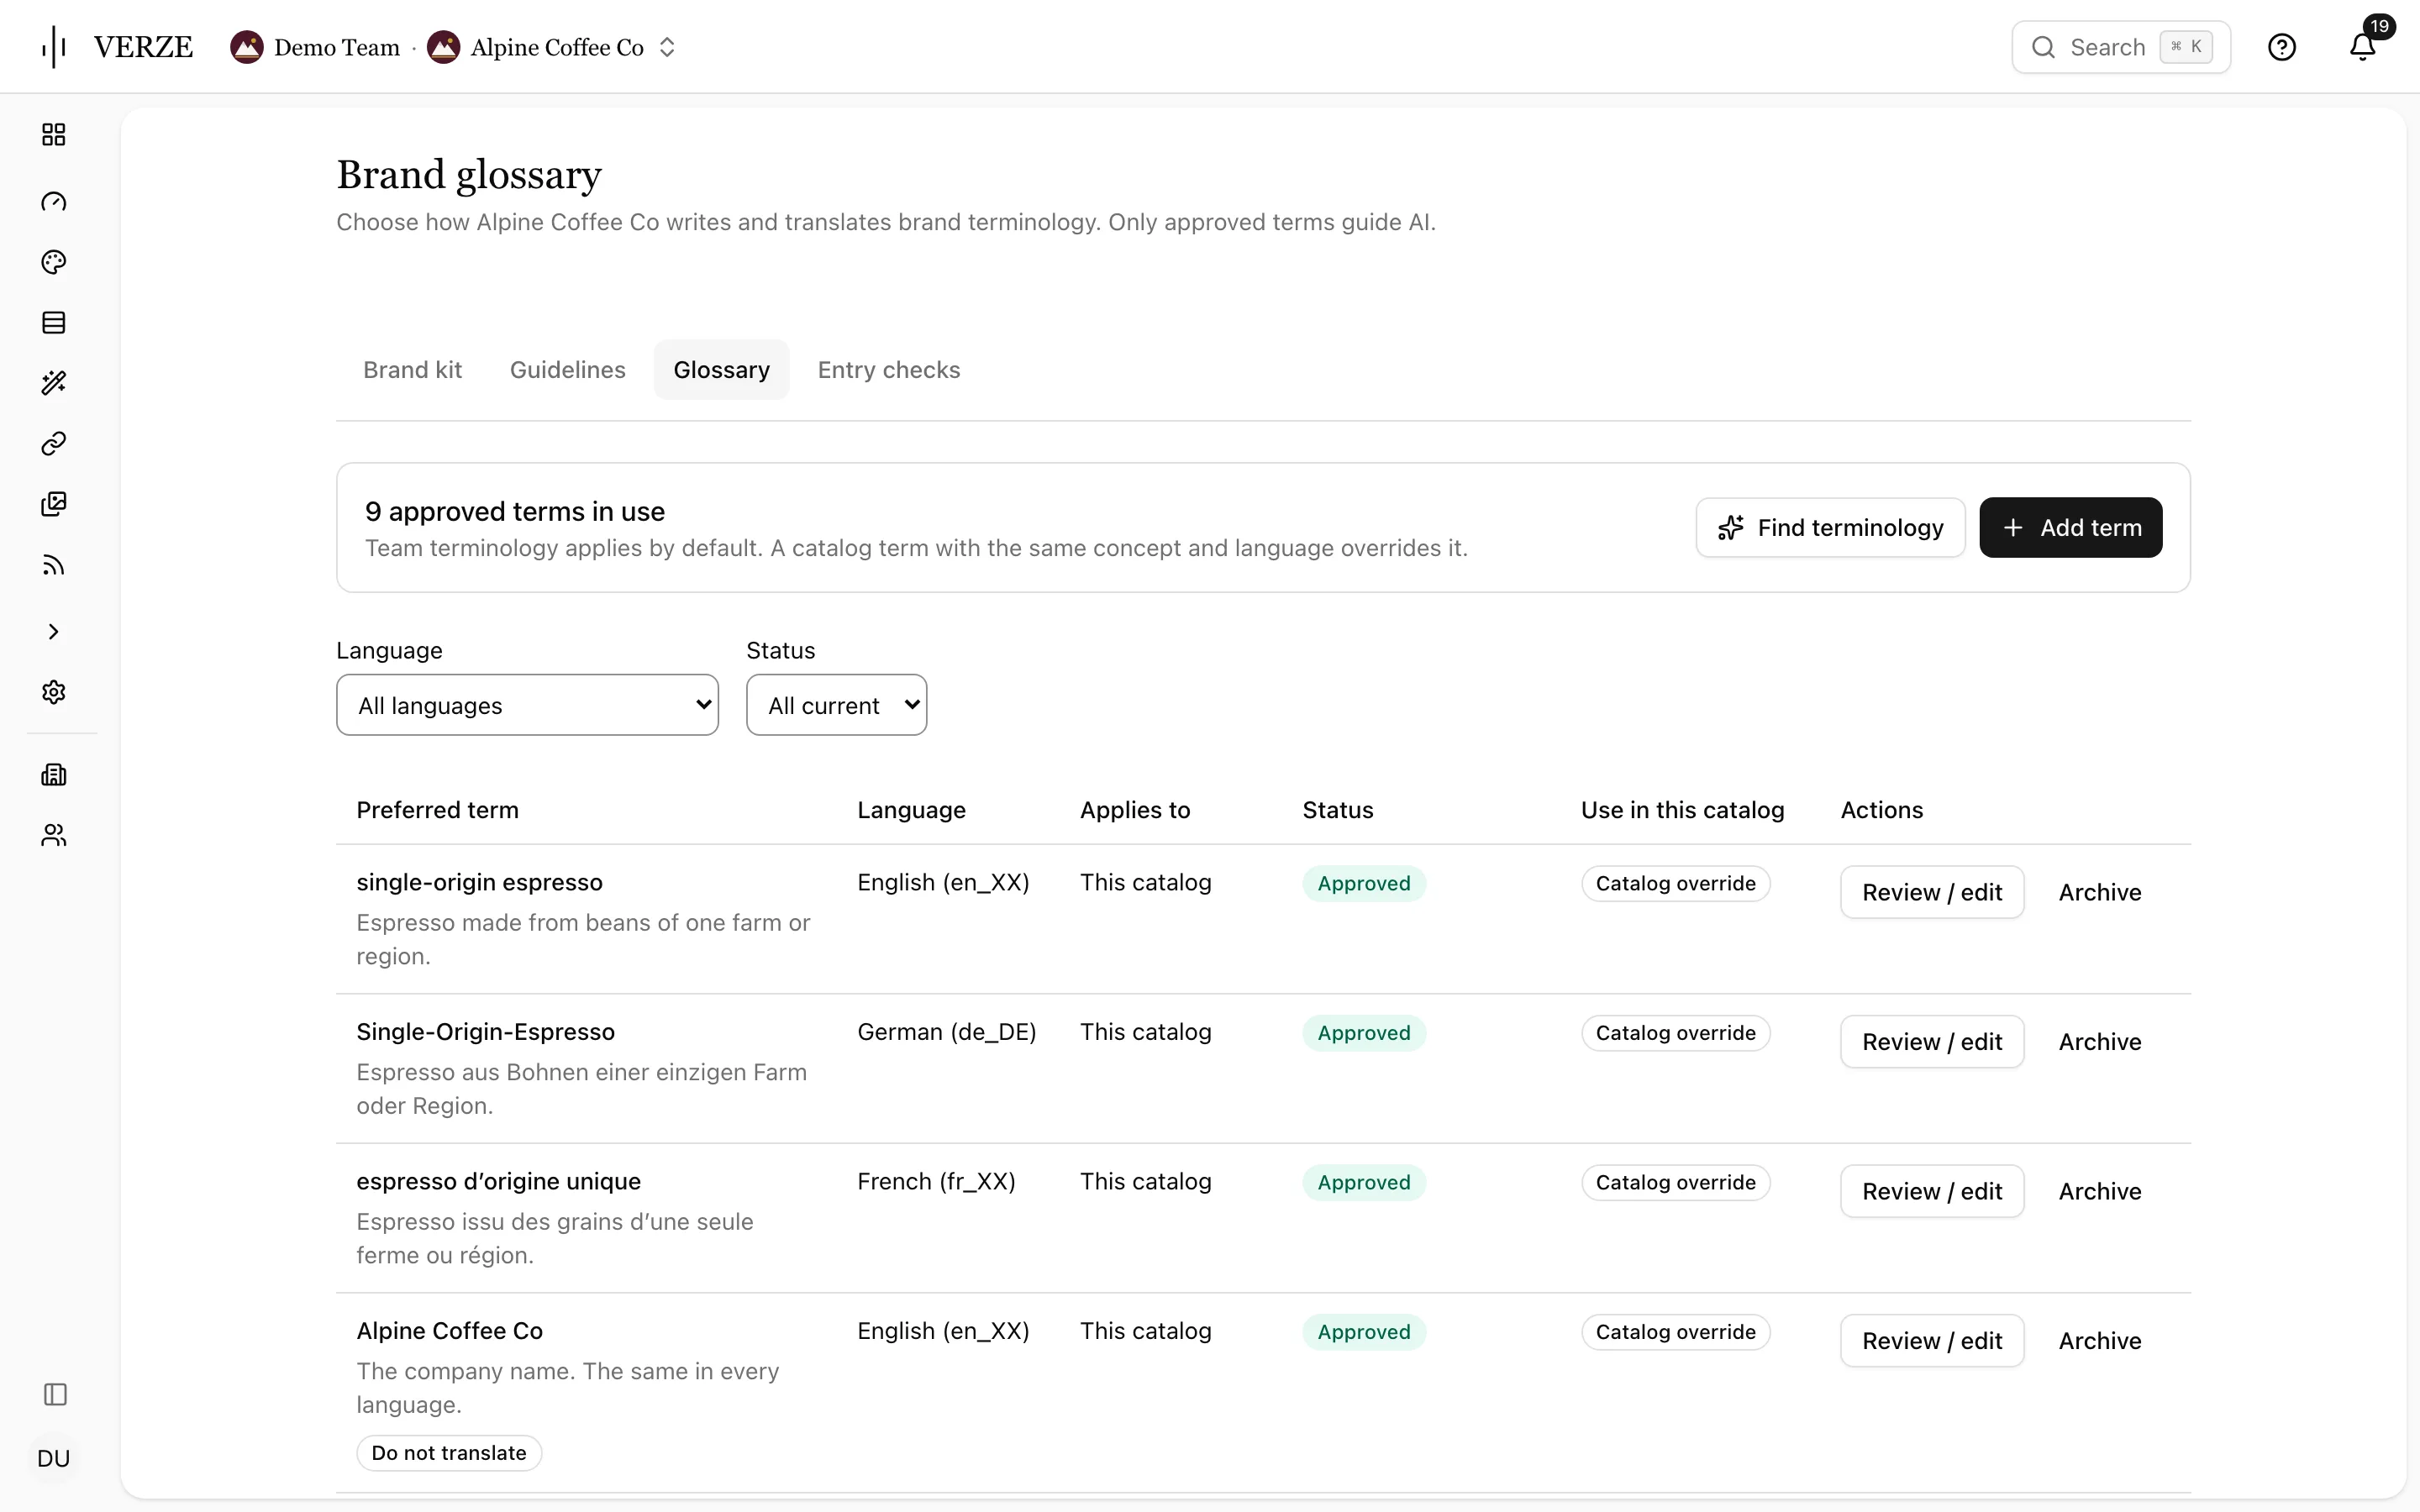2420x1512 pixels.
Task: Open the palette icon in sidebar
Action: (54, 262)
